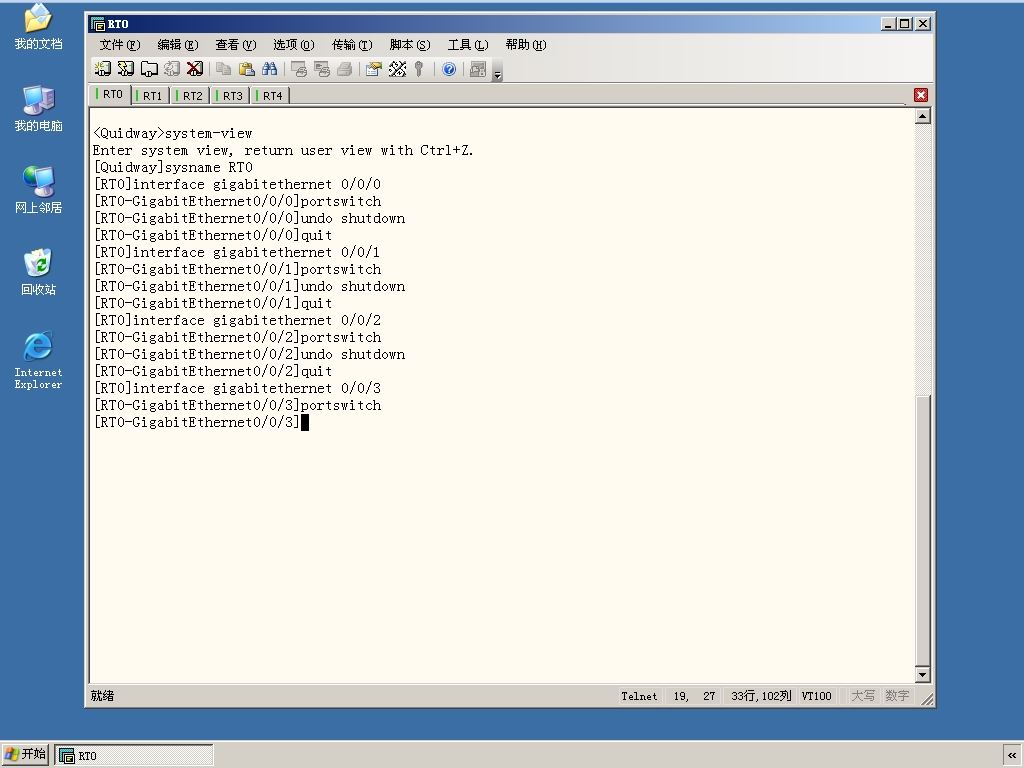Open the 传输(T) menu
Viewport: 1024px width, 768px height.
click(x=352, y=45)
